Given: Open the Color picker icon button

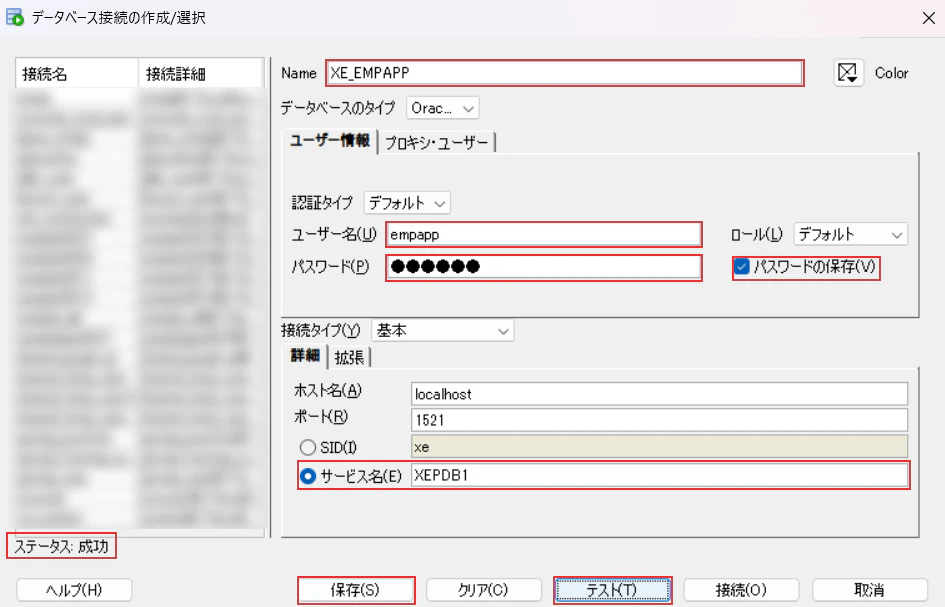Looking at the screenshot, I should [848, 73].
